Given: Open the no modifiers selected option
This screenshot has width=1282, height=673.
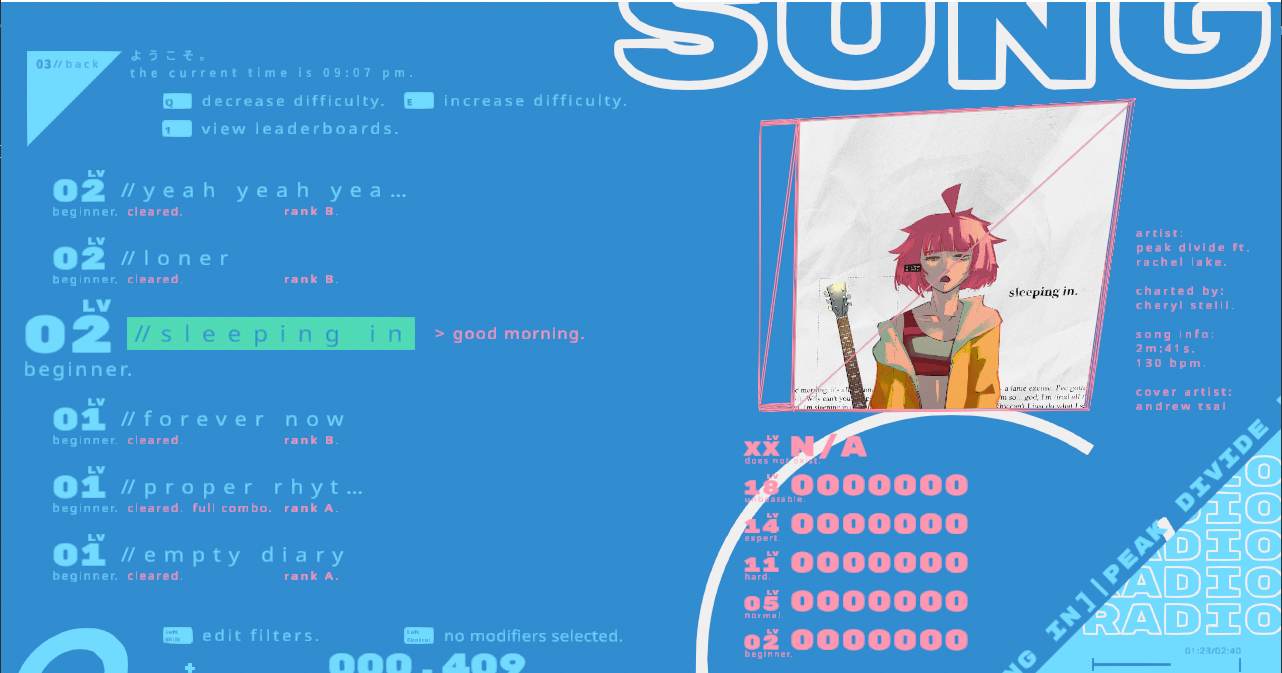Looking at the screenshot, I should [x=533, y=636].
